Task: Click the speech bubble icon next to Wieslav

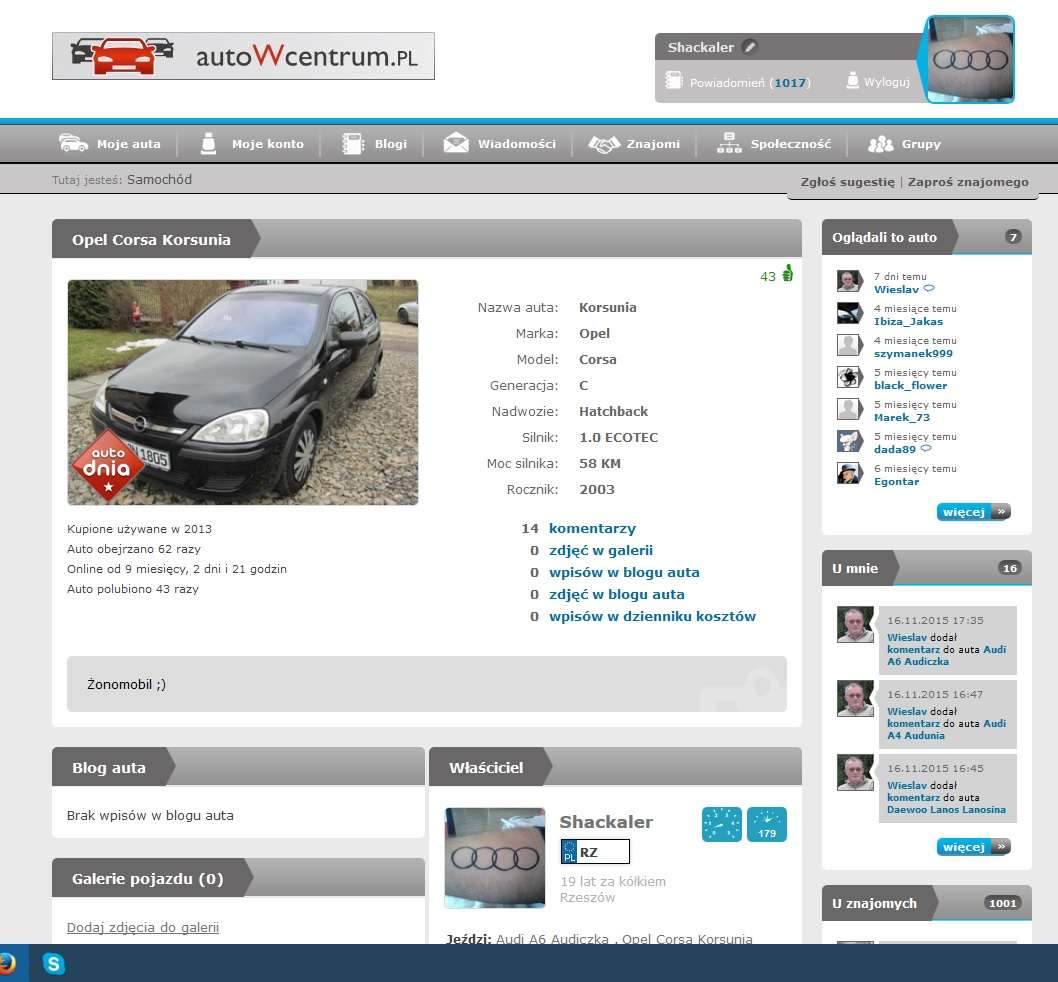Action: pyautogui.click(x=928, y=289)
